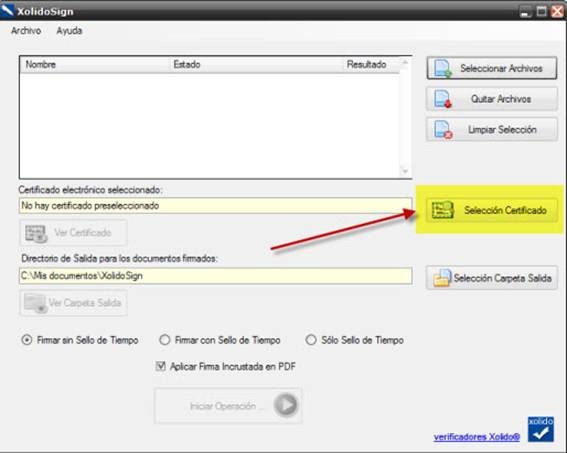
Task: Click the Iniciar Operación play arrow
Action: (x=286, y=405)
